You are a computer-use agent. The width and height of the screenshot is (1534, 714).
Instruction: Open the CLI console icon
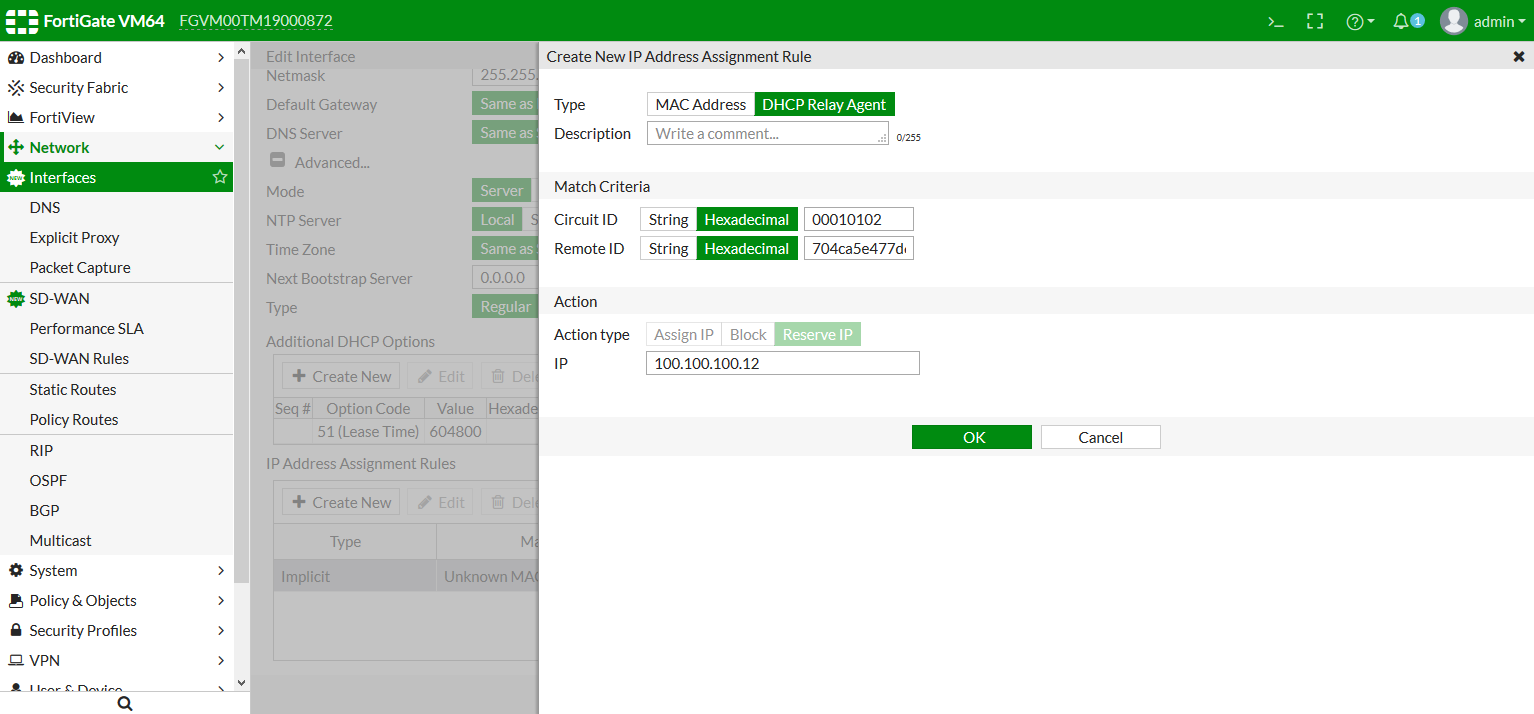point(1276,20)
